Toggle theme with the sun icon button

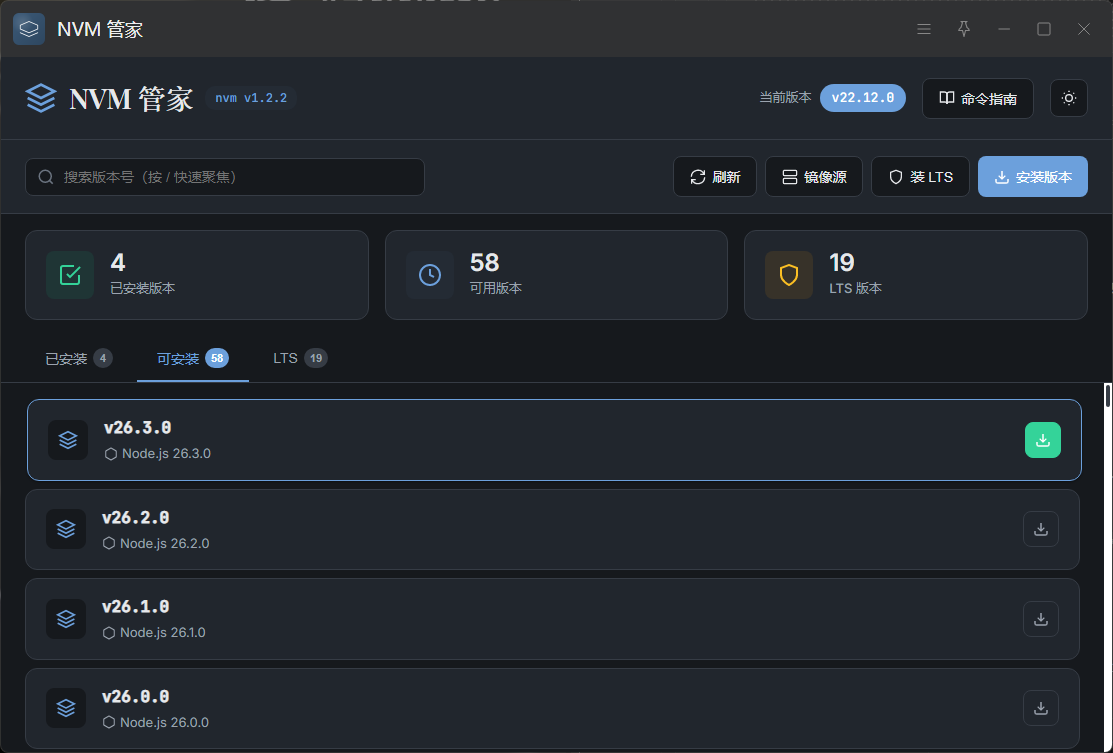pos(1068,99)
